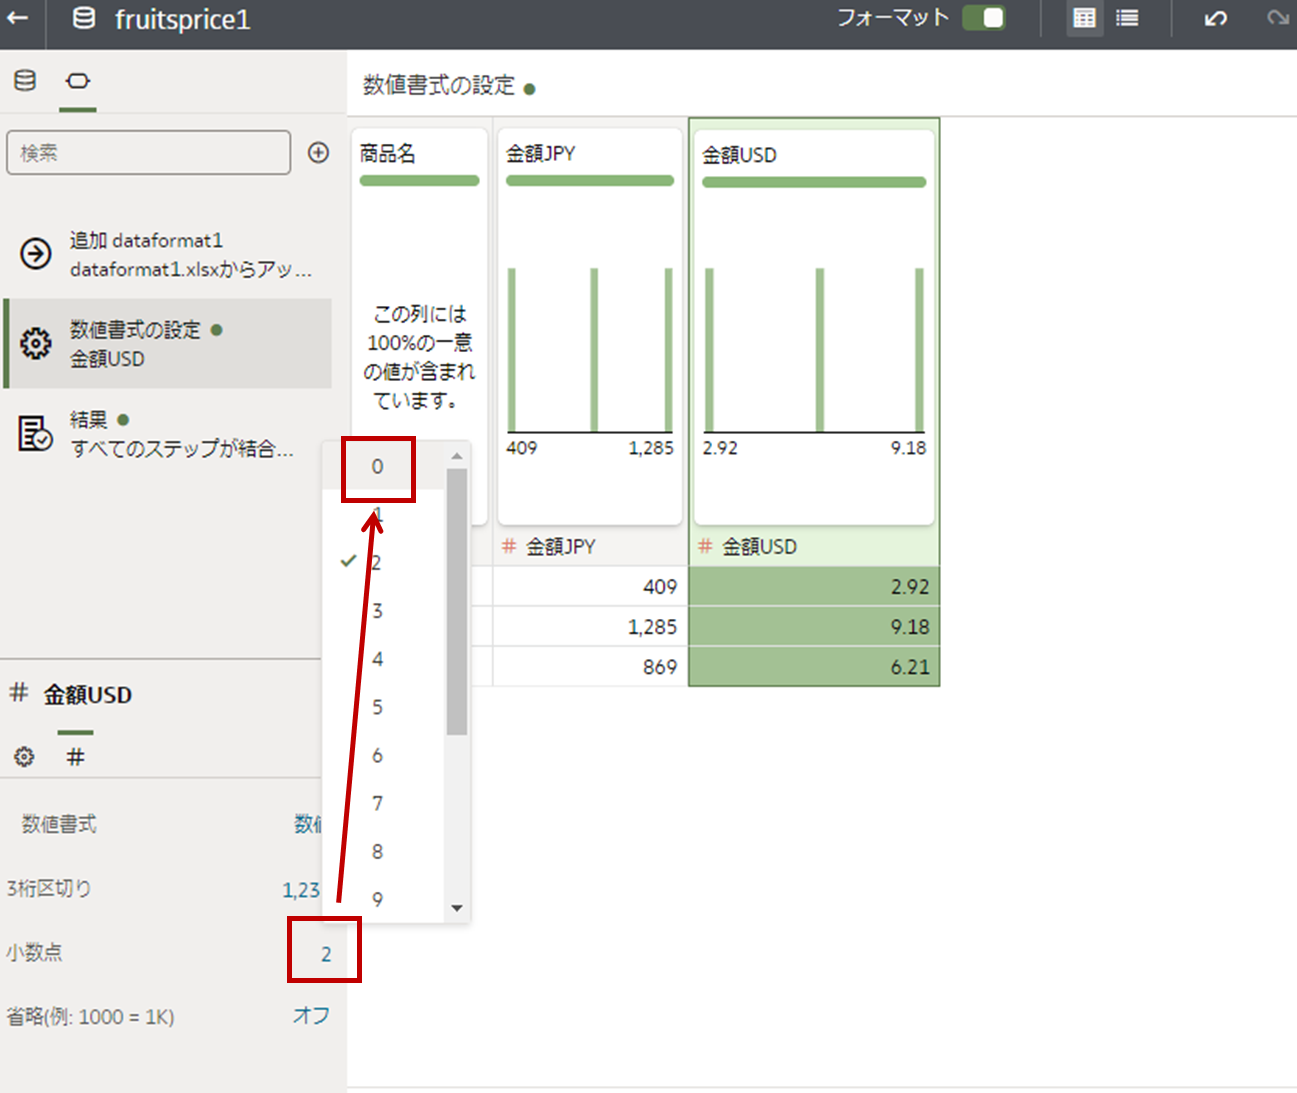Open the data panel database tab icon
Viewport: 1297px width, 1093px height.
(x=25, y=81)
